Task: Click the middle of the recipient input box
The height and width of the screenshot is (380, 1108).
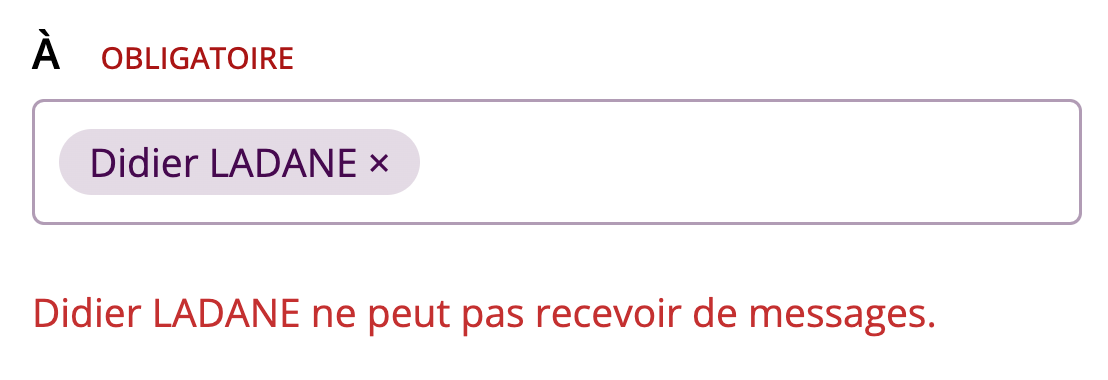Action: 557,162
